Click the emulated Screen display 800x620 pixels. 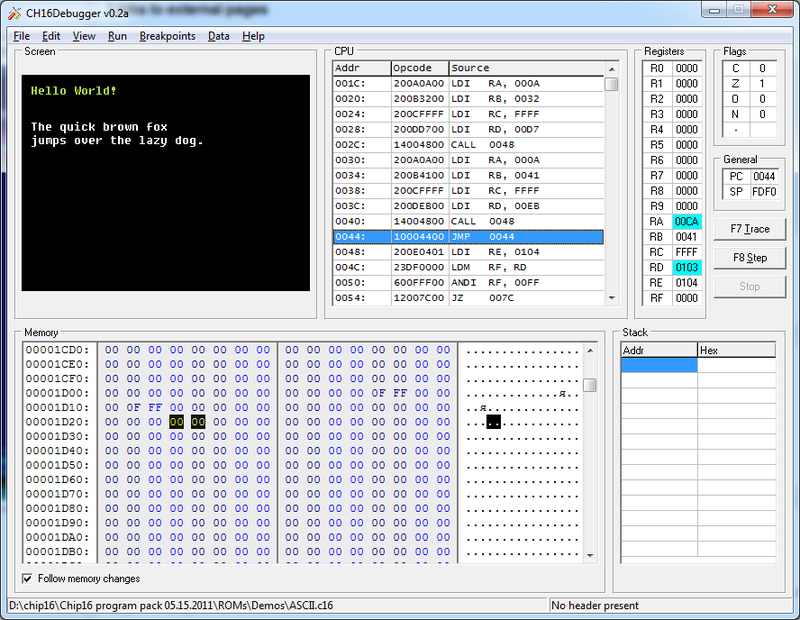pyautogui.click(x=166, y=183)
